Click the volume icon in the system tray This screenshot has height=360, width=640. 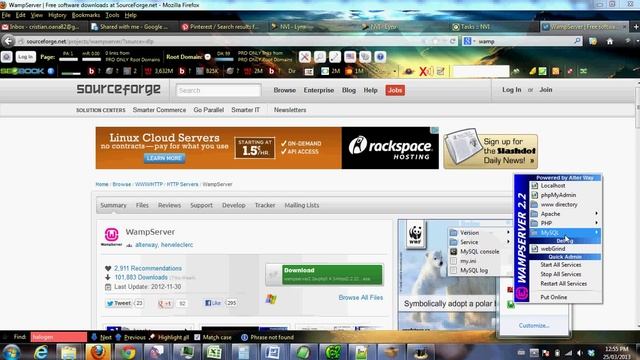click(580, 353)
